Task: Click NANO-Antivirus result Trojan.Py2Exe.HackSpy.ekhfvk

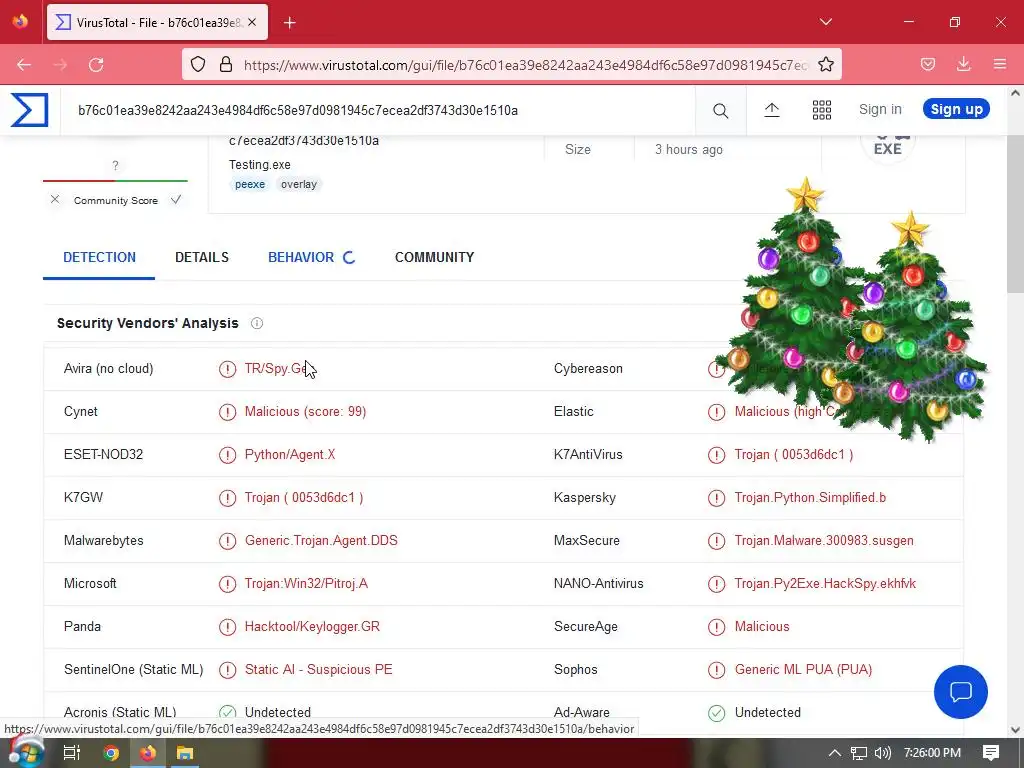Action: click(825, 584)
